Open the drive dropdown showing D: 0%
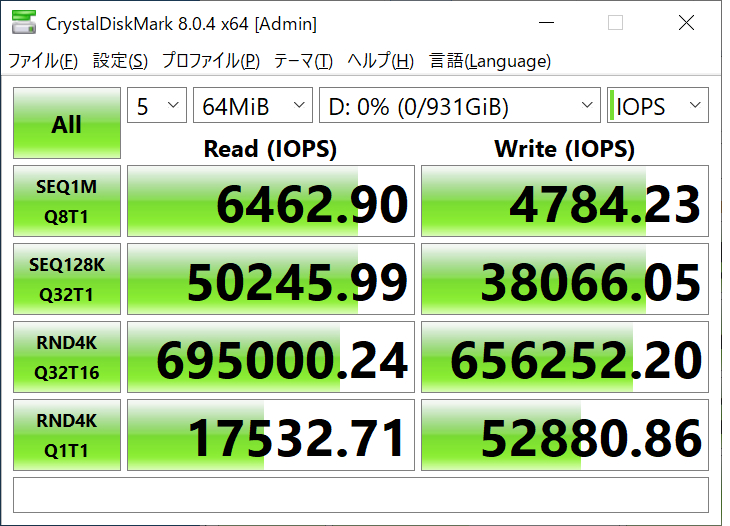This screenshot has height=526, width=730. coord(460,105)
